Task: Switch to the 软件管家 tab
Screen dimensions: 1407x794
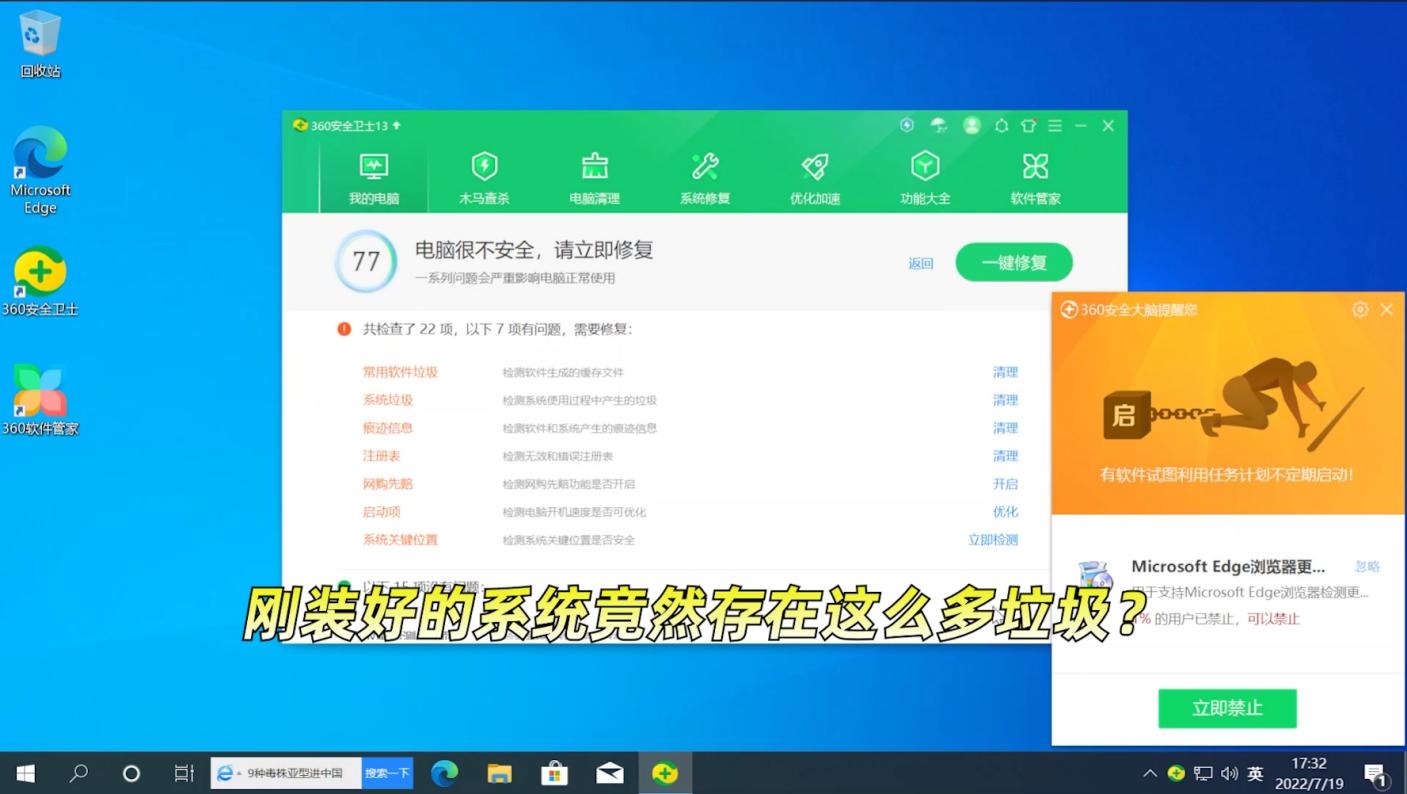Action: pyautogui.click(x=1034, y=177)
